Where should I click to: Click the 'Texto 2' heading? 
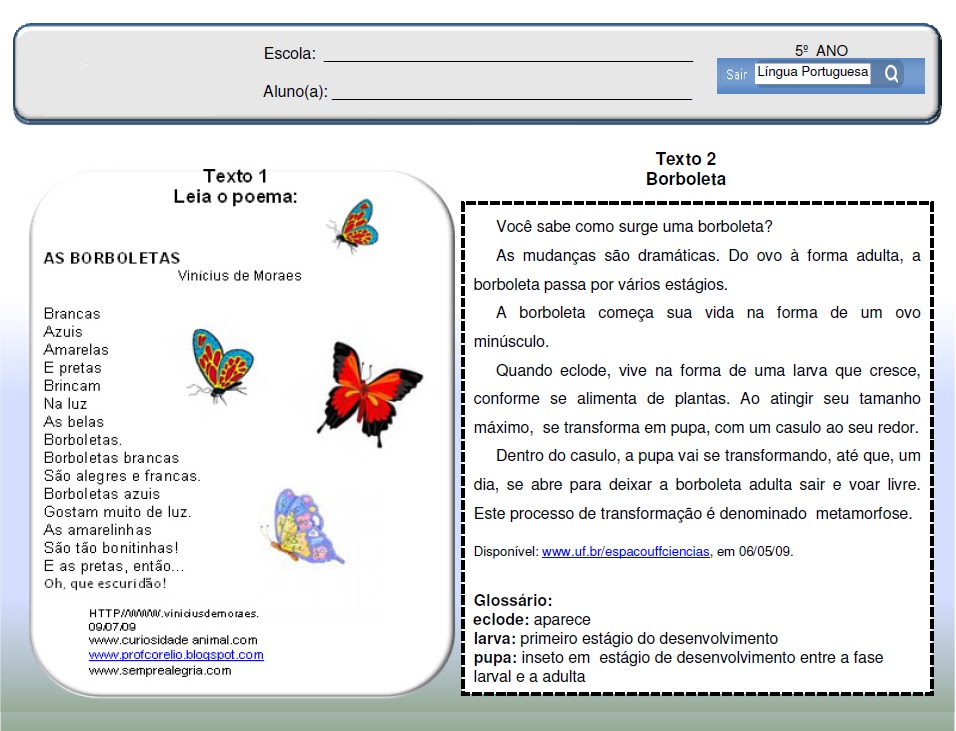pos(685,159)
